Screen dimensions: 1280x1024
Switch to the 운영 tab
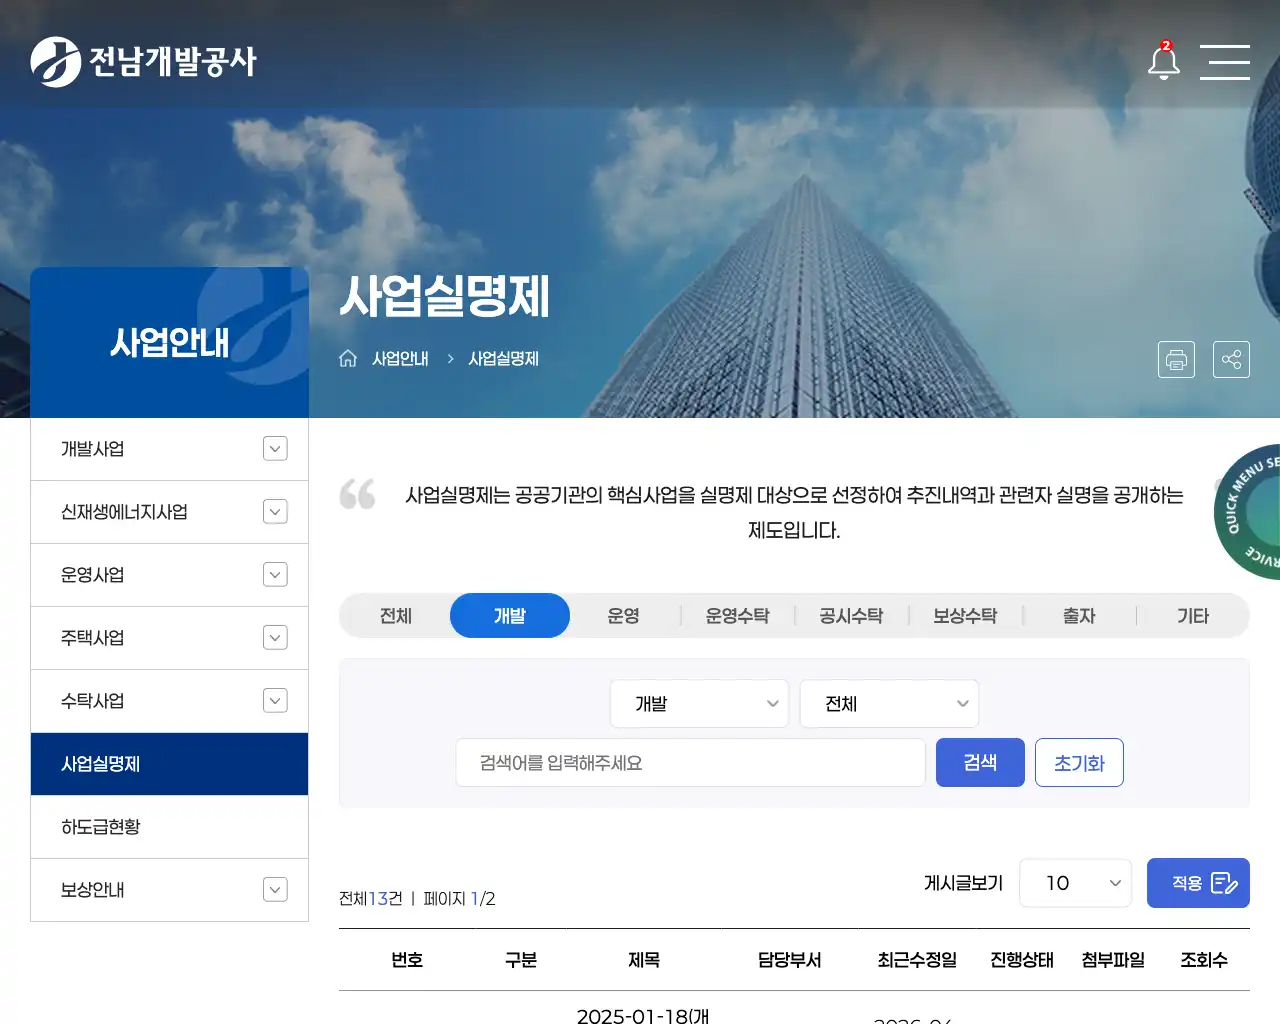(x=624, y=616)
